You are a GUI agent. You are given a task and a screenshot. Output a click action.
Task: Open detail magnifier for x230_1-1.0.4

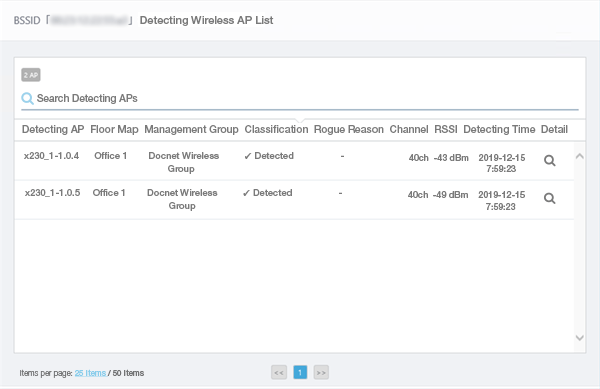(549, 161)
